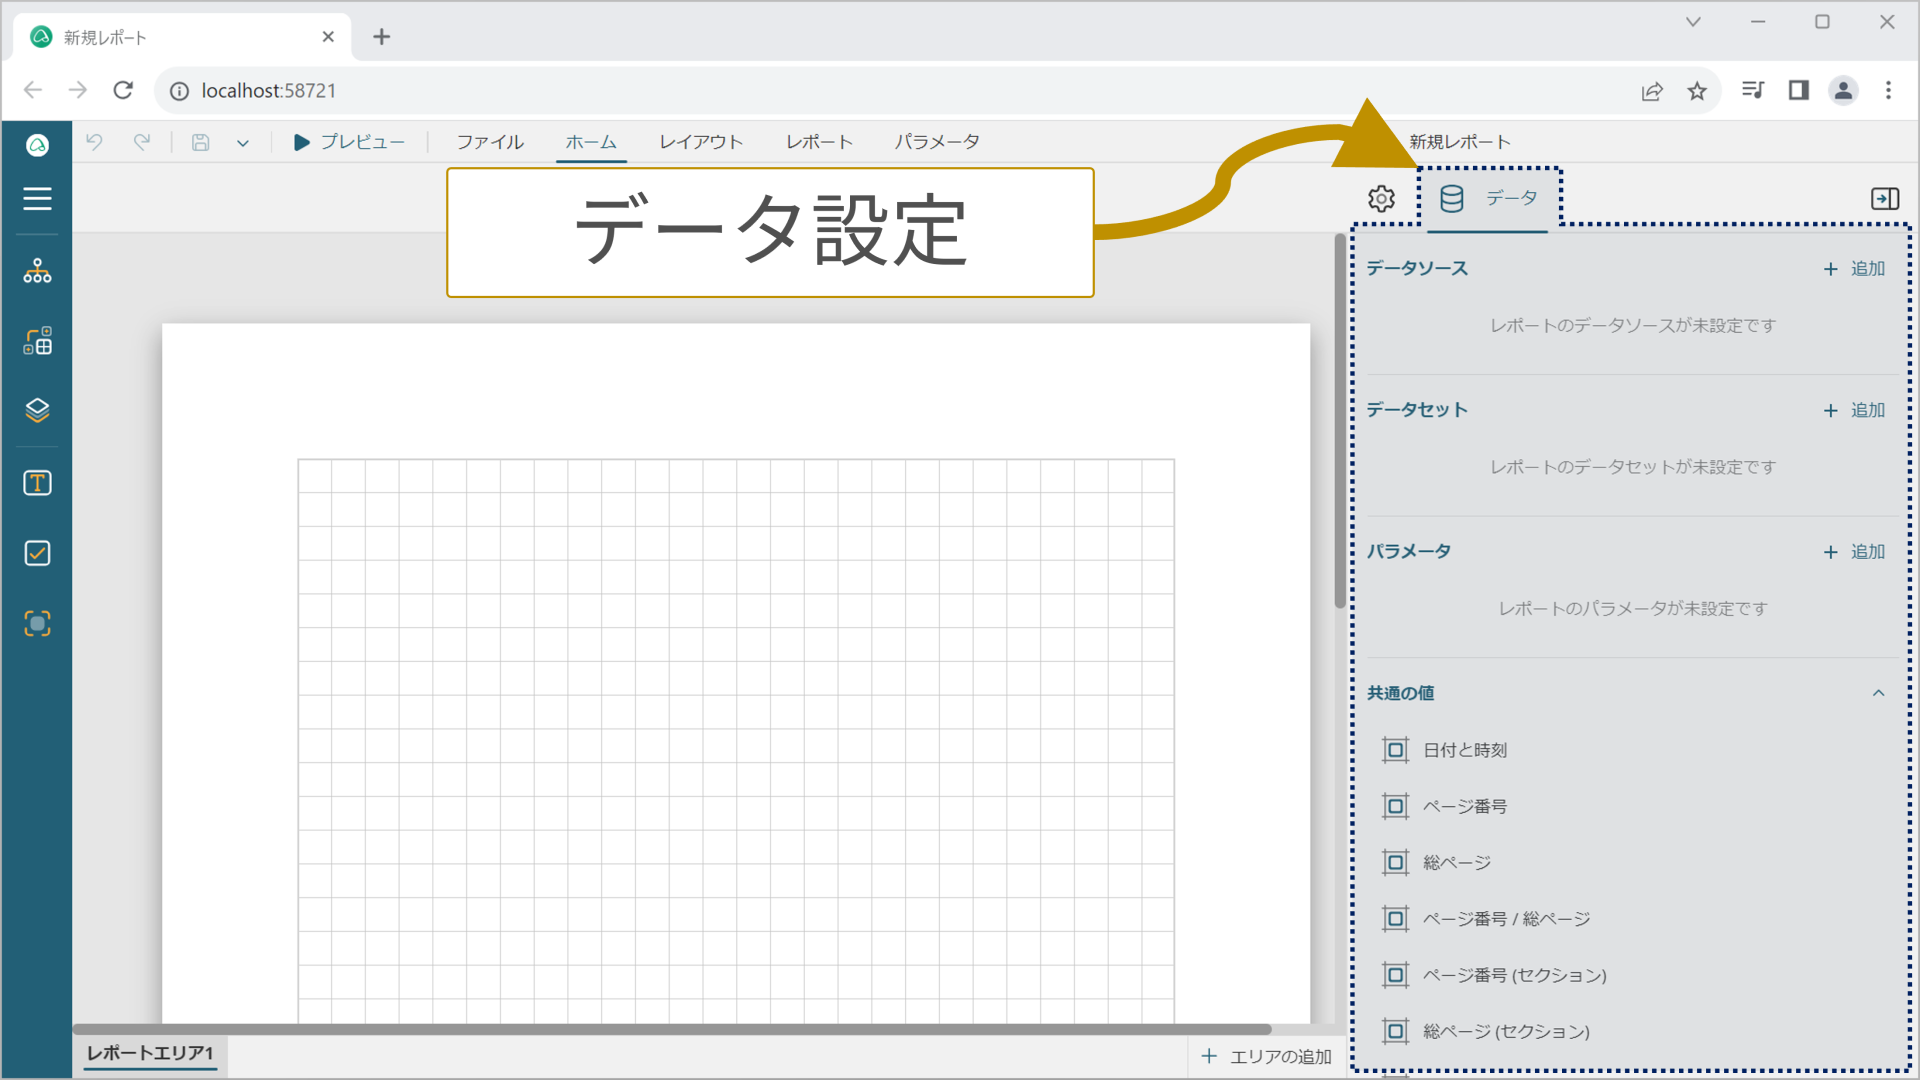Select the ホーム tab
Viewport: 1920px width, 1080px height.
[x=591, y=142]
